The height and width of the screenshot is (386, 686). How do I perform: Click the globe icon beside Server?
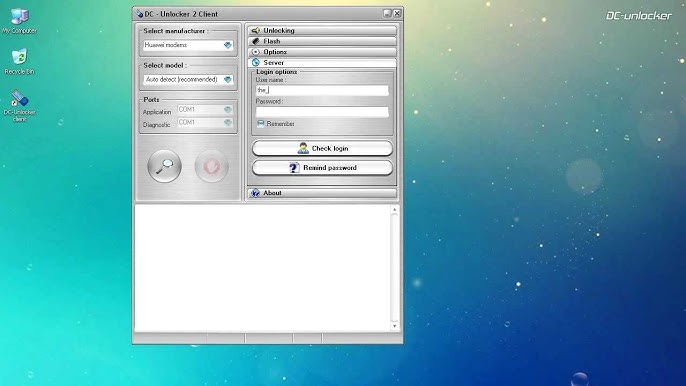coord(256,63)
